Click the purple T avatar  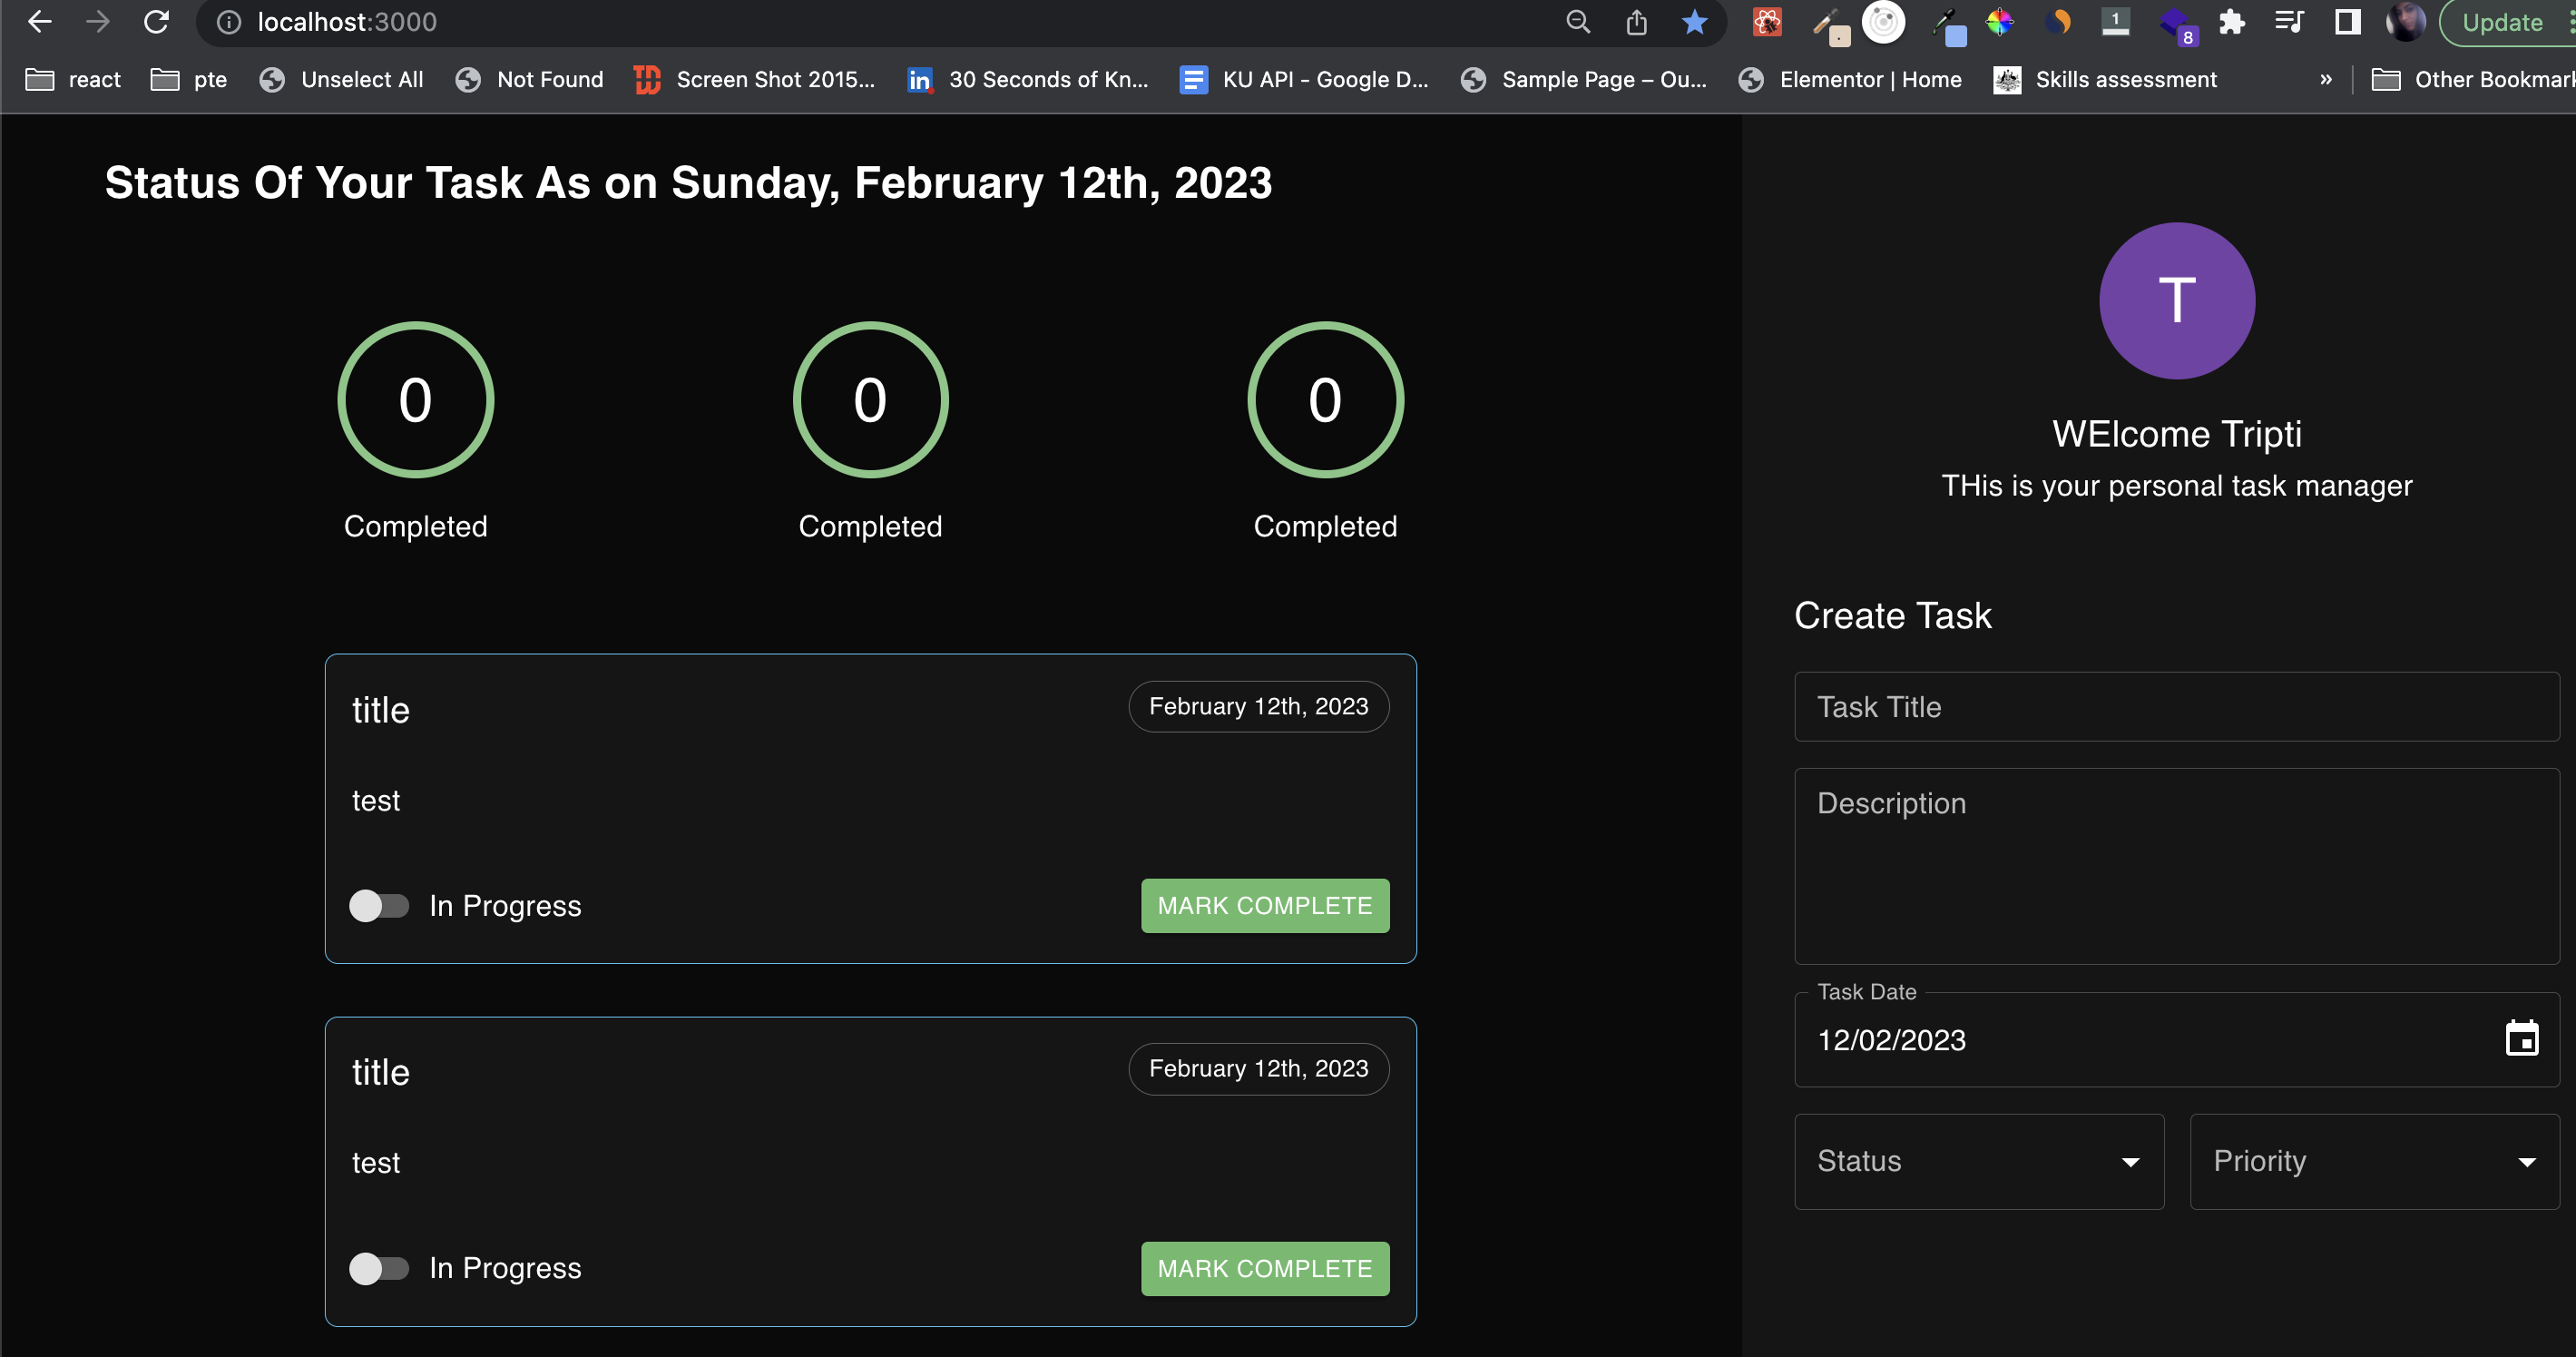click(2176, 301)
